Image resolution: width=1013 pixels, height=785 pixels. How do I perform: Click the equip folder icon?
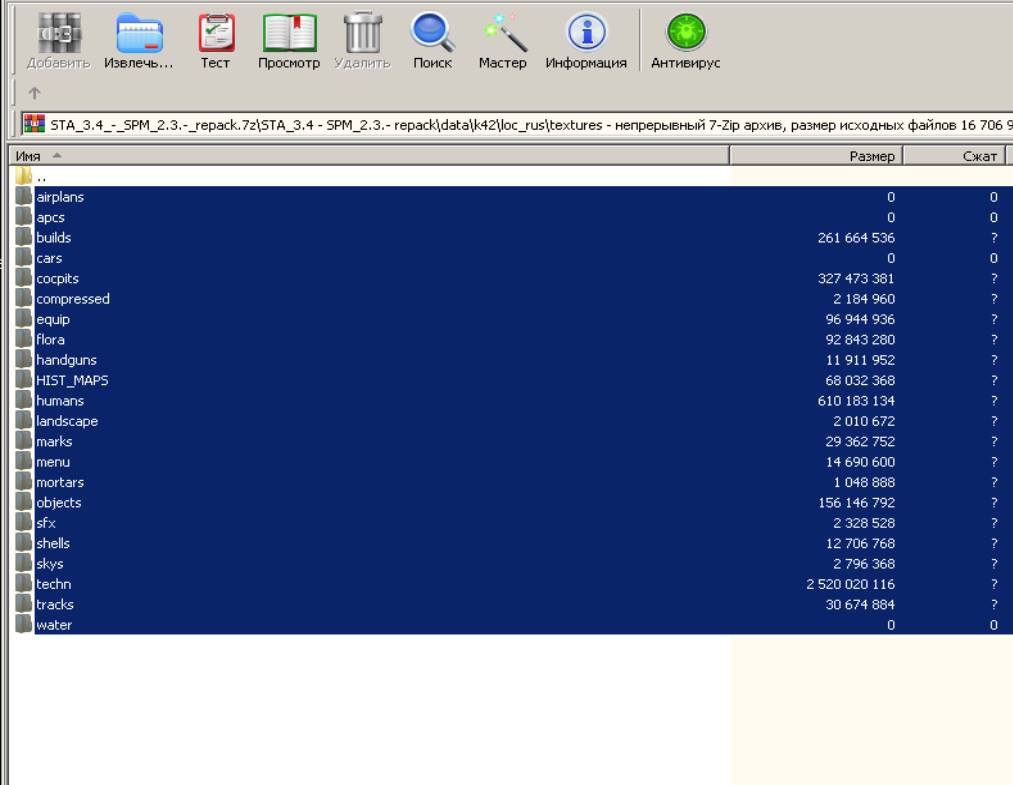point(23,319)
